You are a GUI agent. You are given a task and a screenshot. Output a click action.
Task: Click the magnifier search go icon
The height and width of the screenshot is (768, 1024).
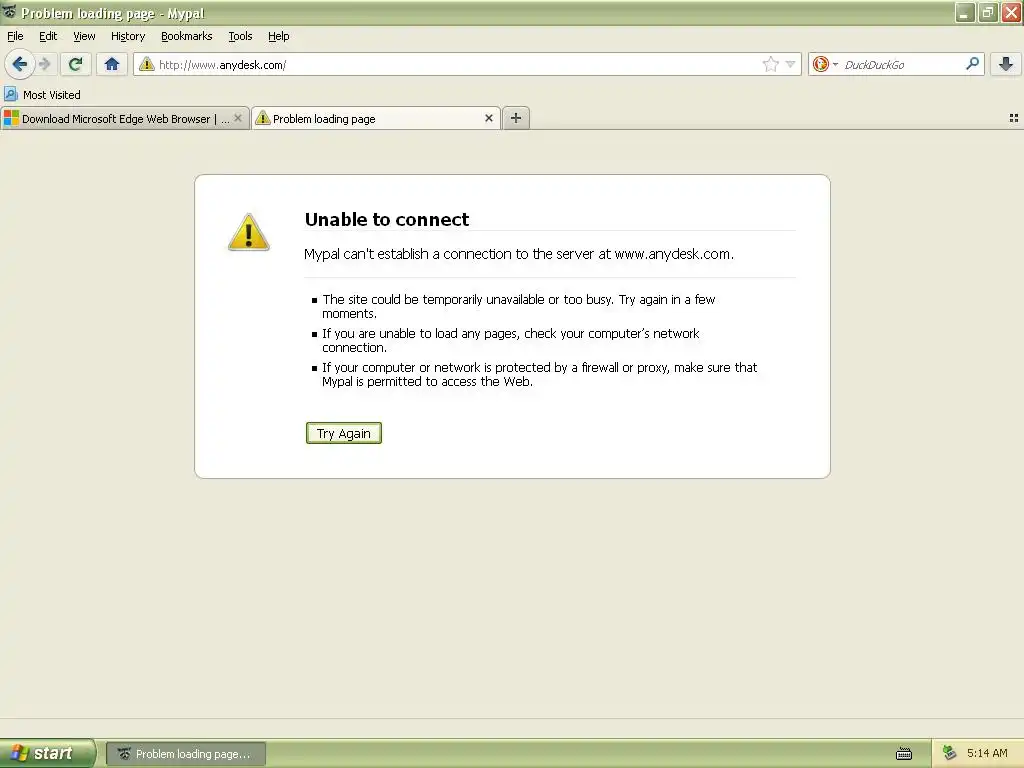click(972, 63)
